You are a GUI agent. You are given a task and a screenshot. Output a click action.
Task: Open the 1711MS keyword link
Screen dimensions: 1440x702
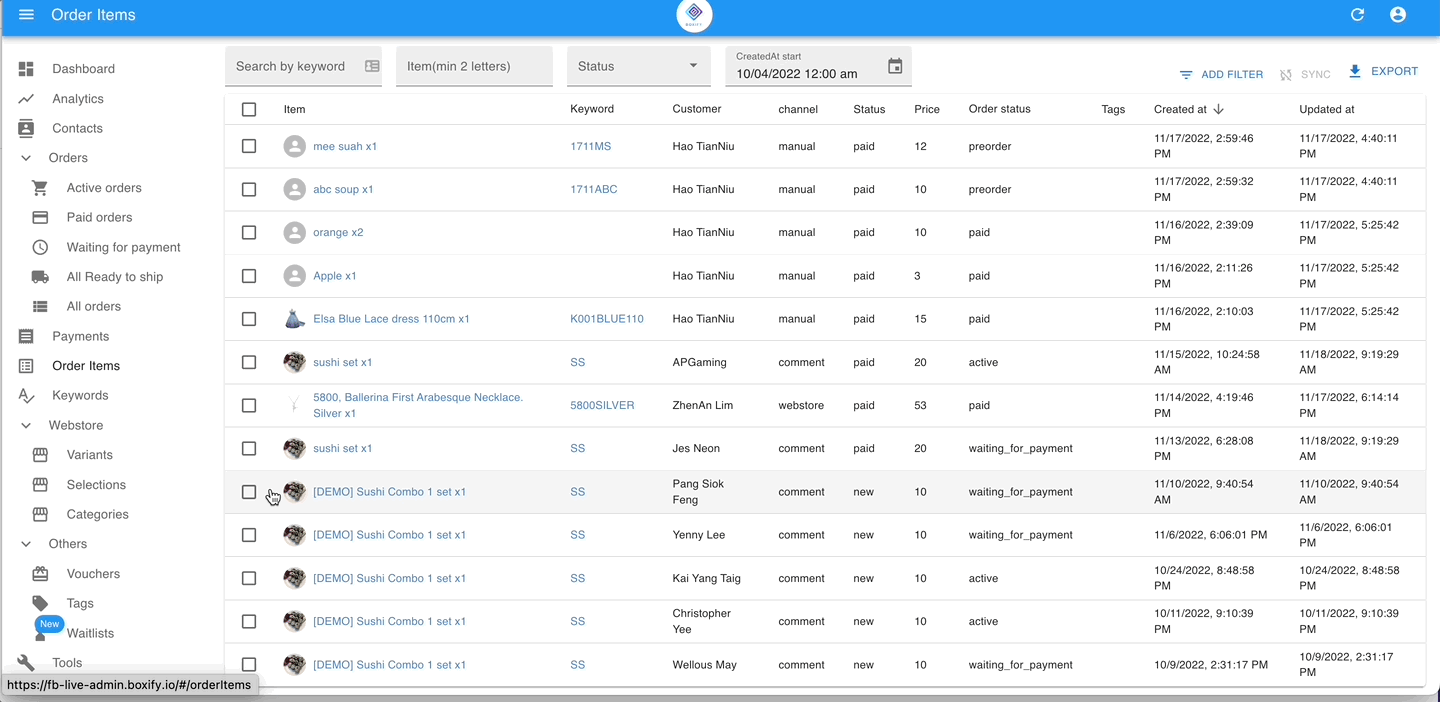point(590,146)
